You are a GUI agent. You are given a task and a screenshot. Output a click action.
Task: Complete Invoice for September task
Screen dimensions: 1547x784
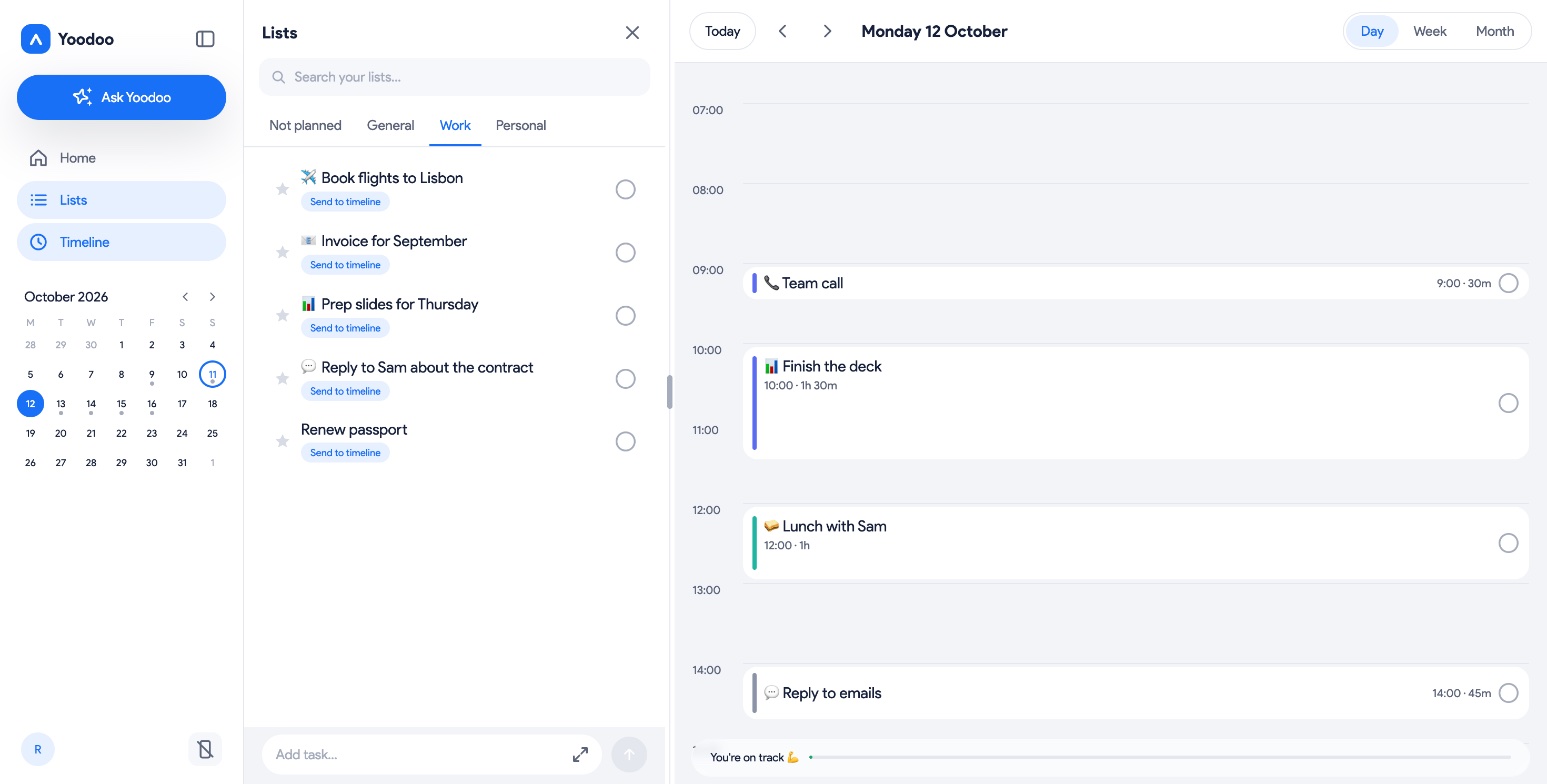point(625,252)
